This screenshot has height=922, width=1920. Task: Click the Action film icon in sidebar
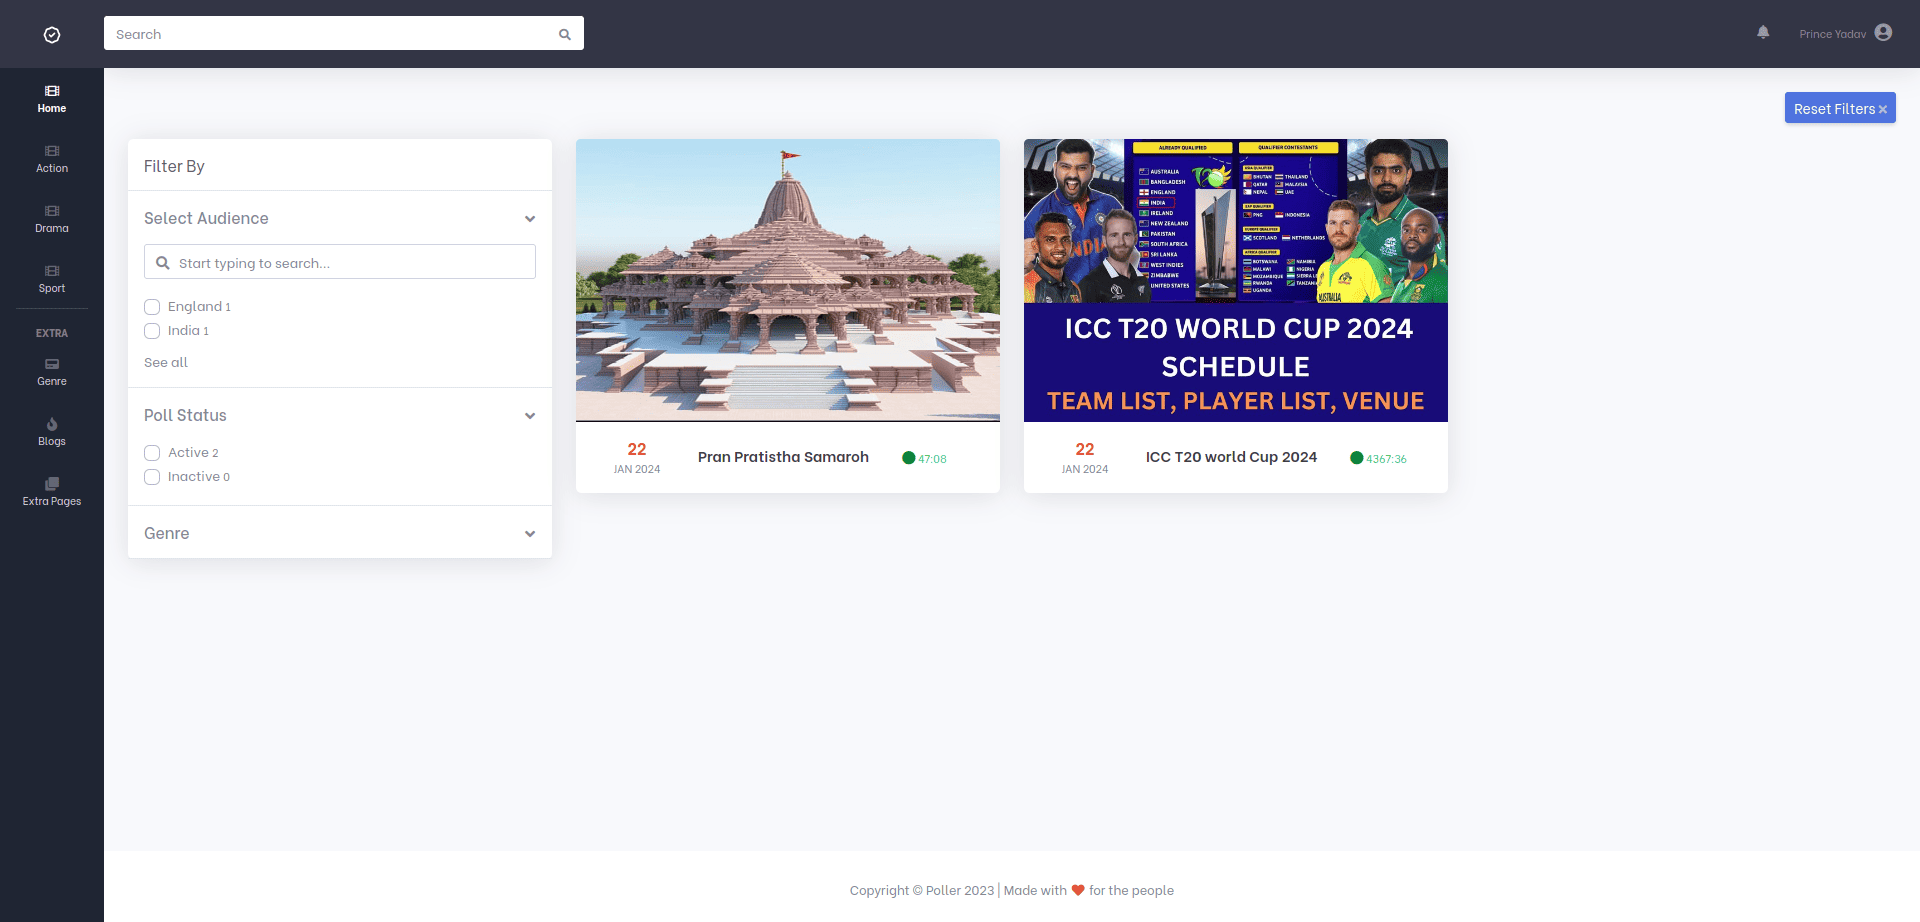coord(52,151)
